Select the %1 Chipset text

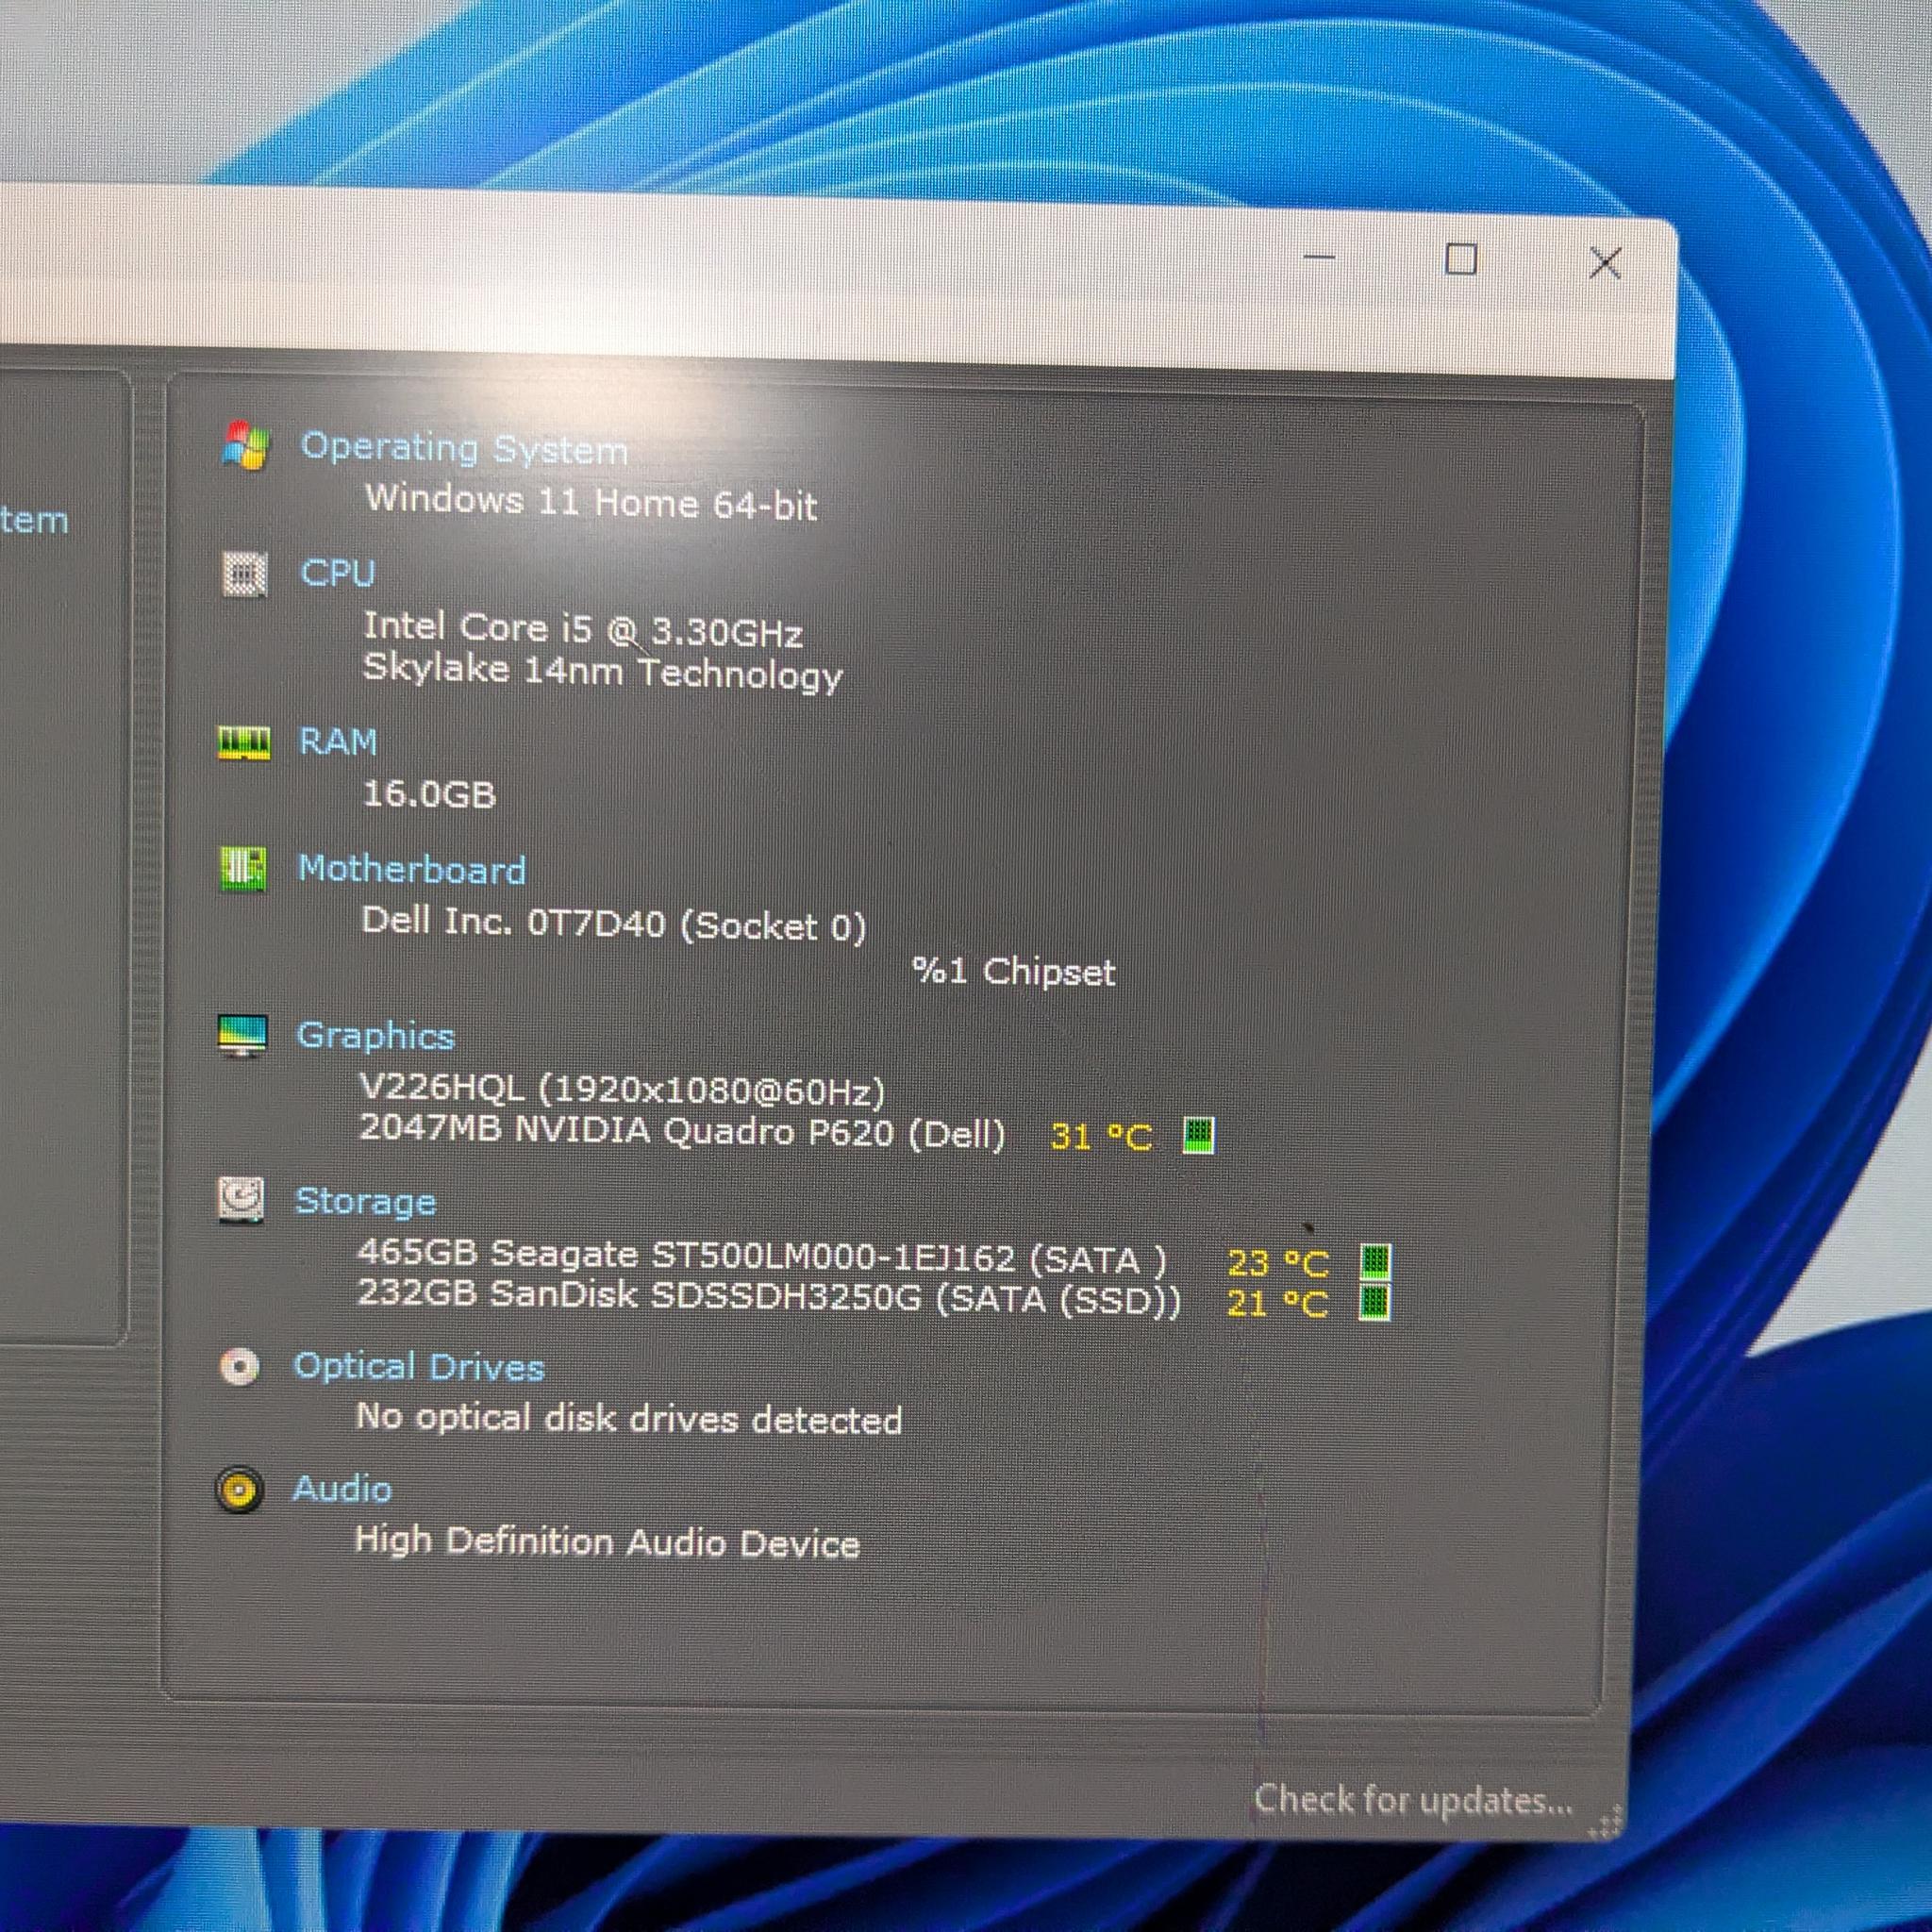point(1013,971)
